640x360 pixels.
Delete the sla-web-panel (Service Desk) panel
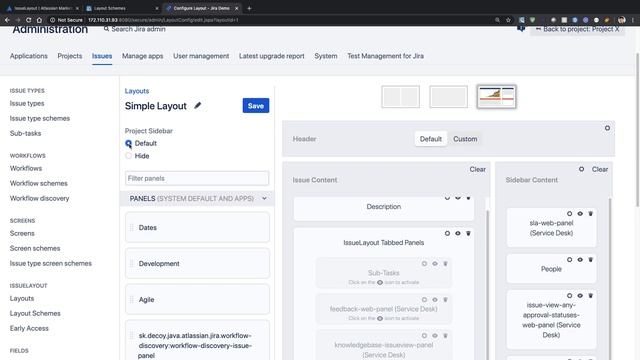591,213
